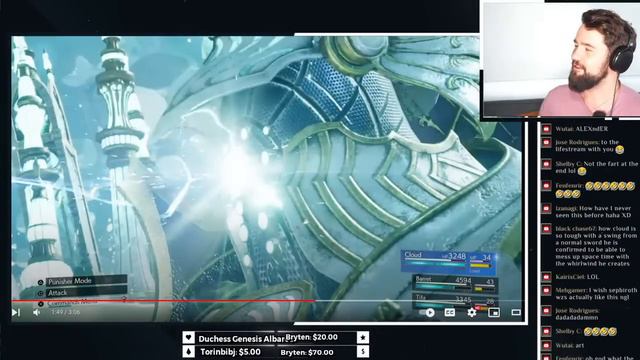Viewport: 640px width, 360px height.
Task: Select the chat message 'to the lifestream with you'
Action: (590, 146)
